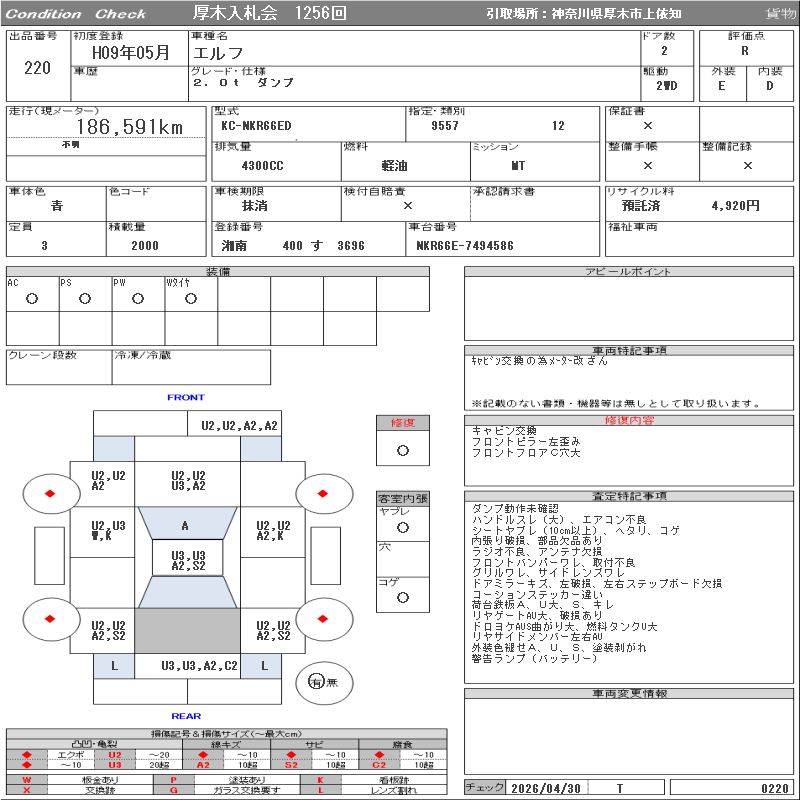Click the red C2 legend label
800x800 pixels.
(x=379, y=765)
